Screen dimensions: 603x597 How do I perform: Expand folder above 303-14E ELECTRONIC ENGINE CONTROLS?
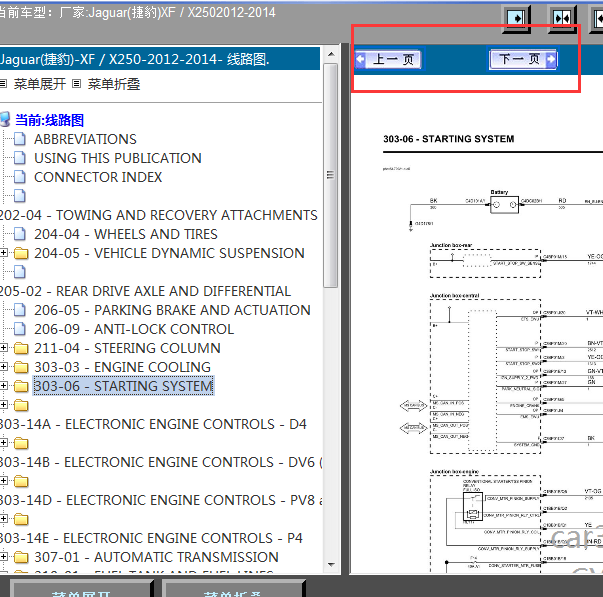pyautogui.click(x=3, y=519)
